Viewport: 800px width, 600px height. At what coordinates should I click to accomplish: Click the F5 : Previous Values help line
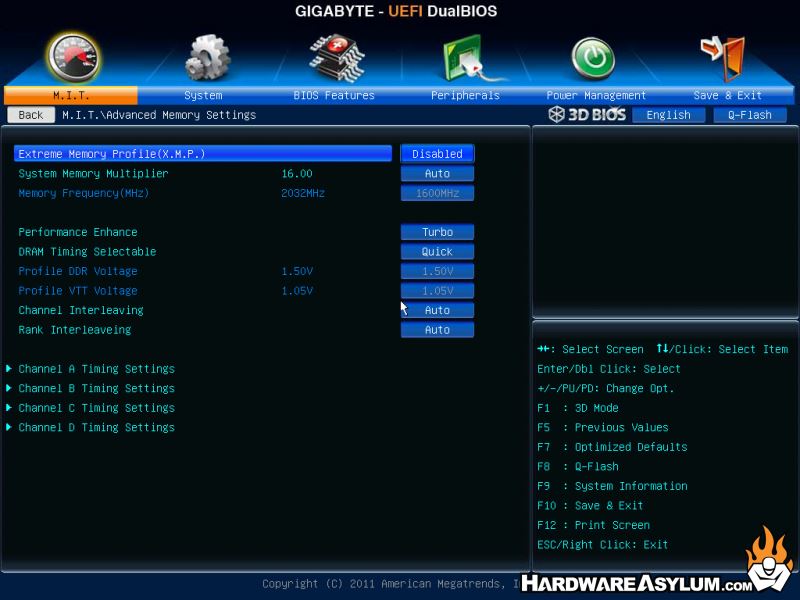tap(603, 428)
